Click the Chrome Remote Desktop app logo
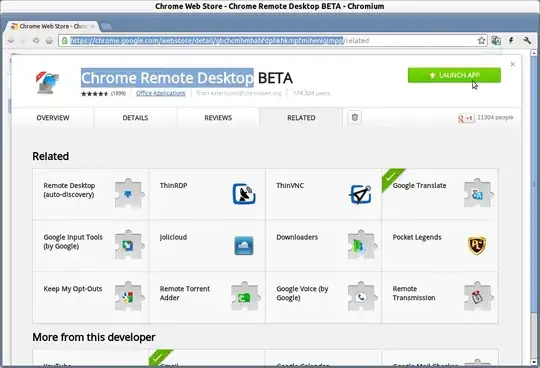Image resolution: width=540 pixels, height=368 pixels. coord(48,83)
